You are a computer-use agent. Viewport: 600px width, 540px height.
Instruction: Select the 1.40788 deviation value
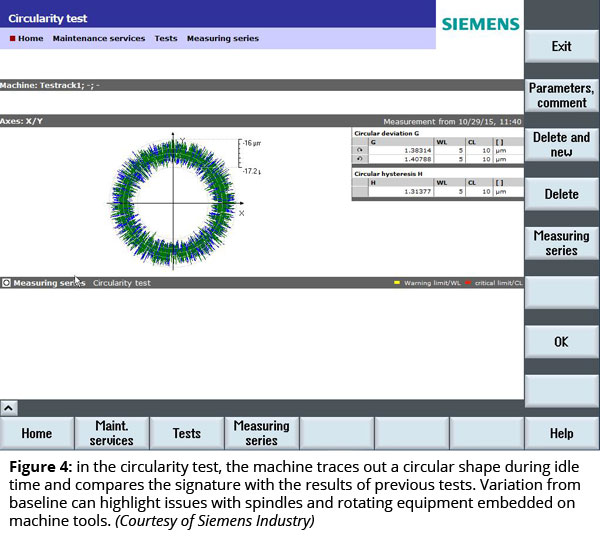tap(417, 159)
